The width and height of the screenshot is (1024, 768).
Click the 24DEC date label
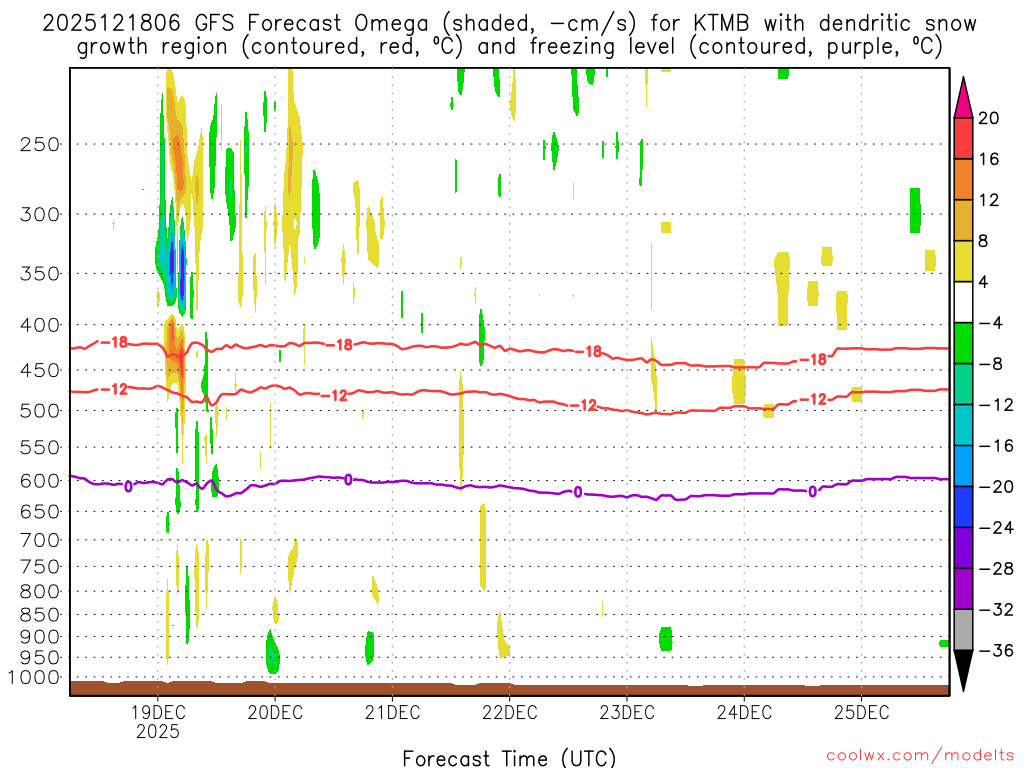tap(744, 712)
